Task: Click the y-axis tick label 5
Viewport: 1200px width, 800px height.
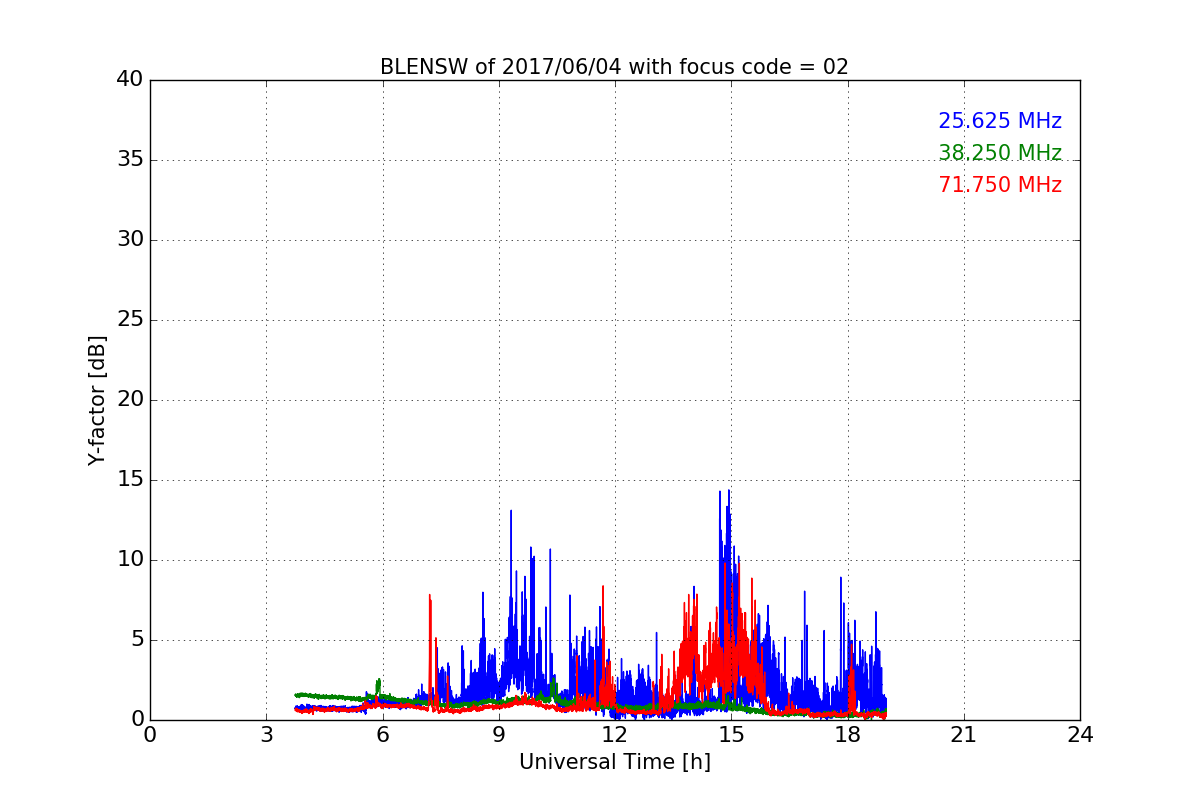Action: point(136,640)
